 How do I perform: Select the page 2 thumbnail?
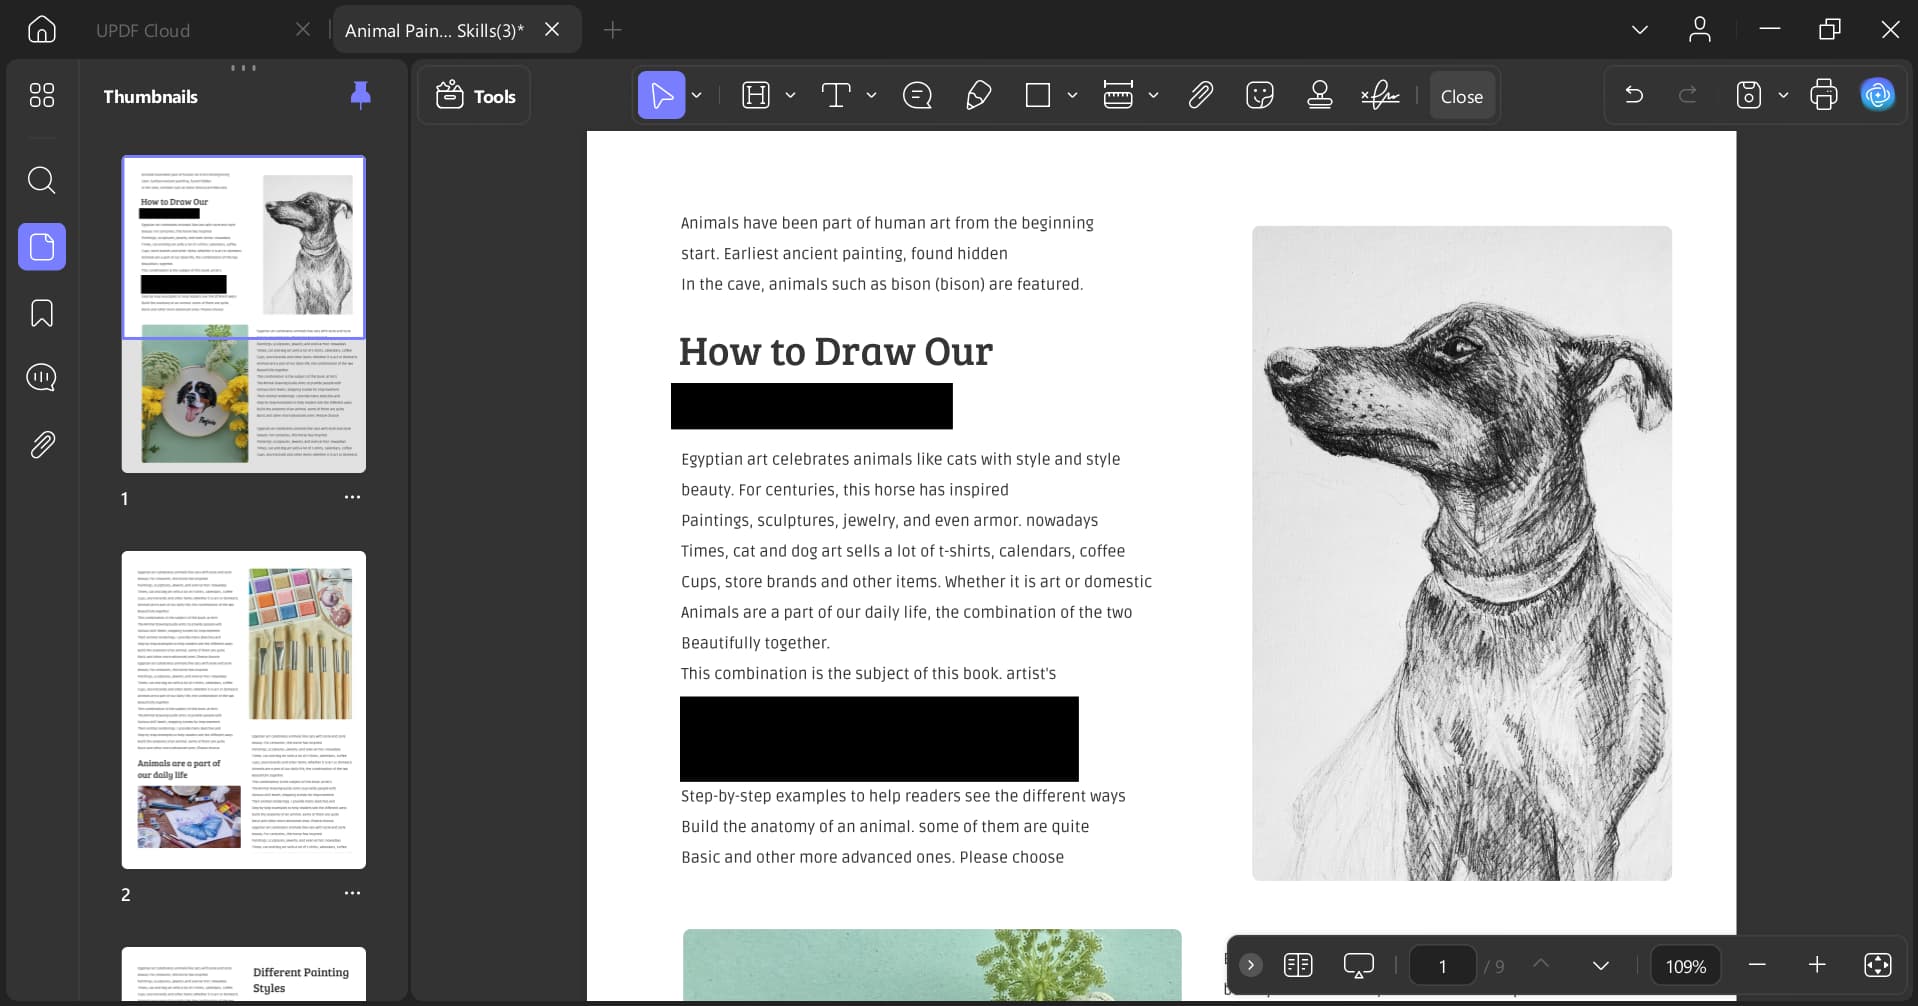point(244,709)
